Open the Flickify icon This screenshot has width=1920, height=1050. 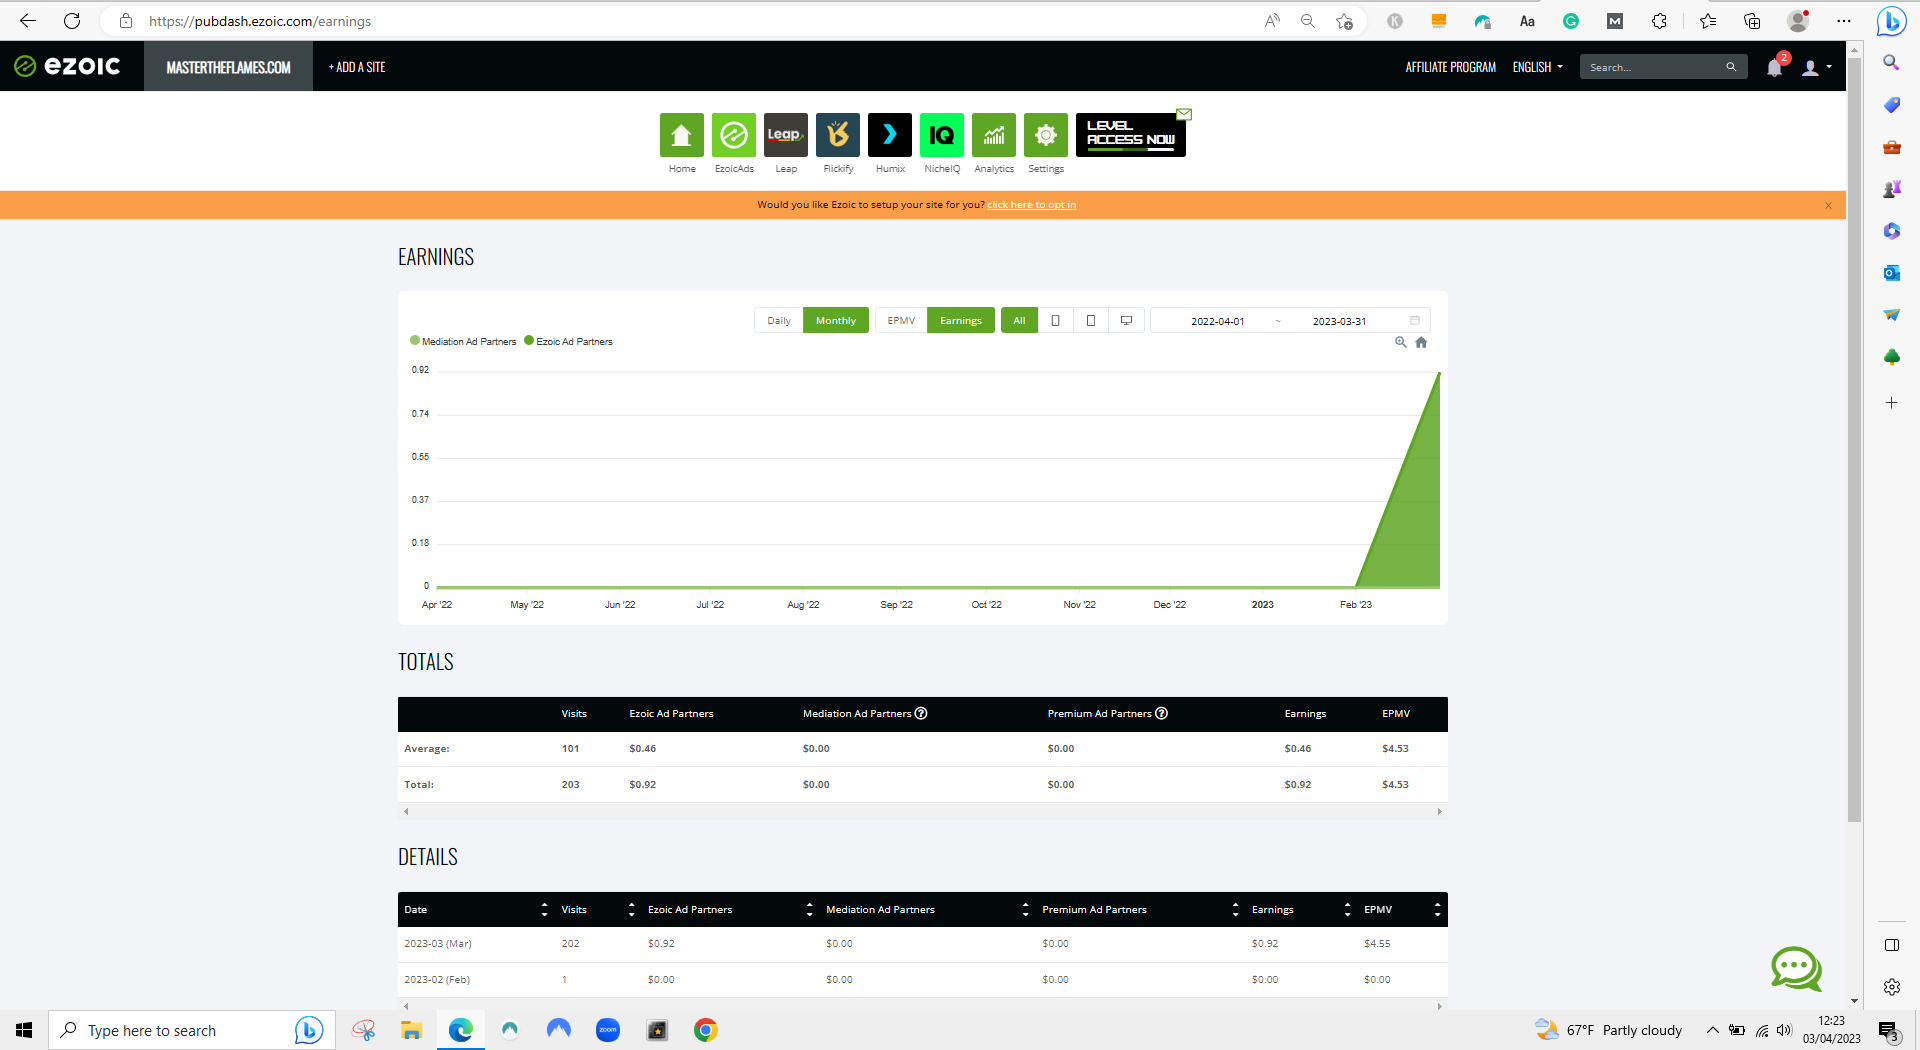838,135
